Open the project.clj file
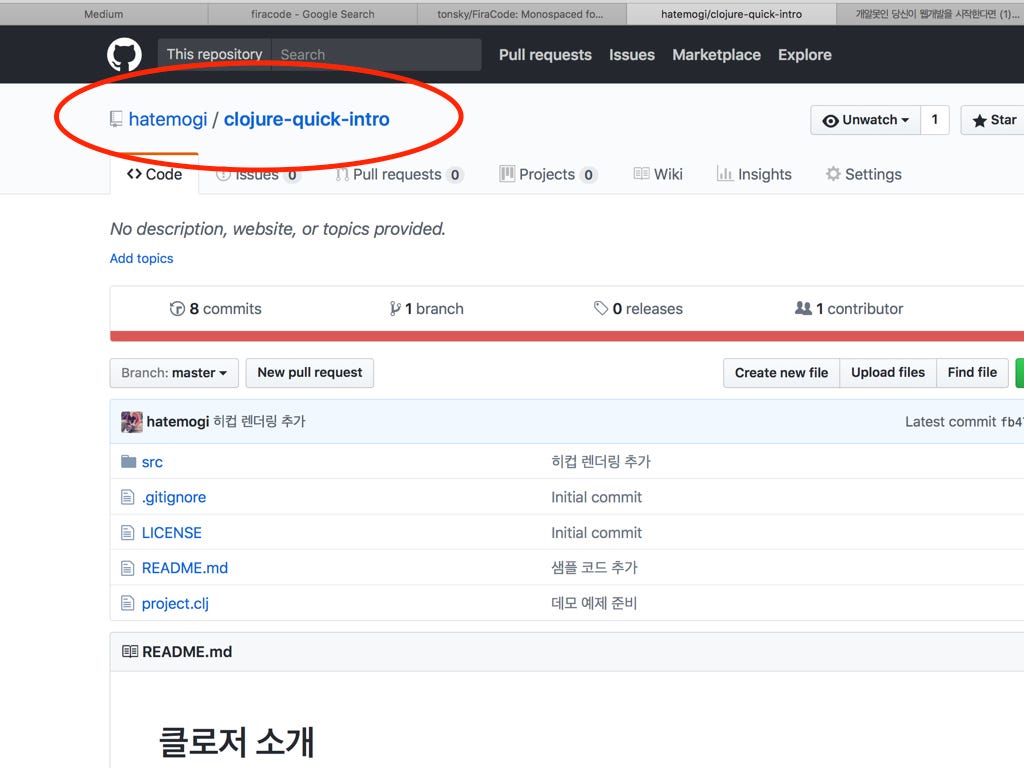This screenshot has height=768, width=1024. 175,603
